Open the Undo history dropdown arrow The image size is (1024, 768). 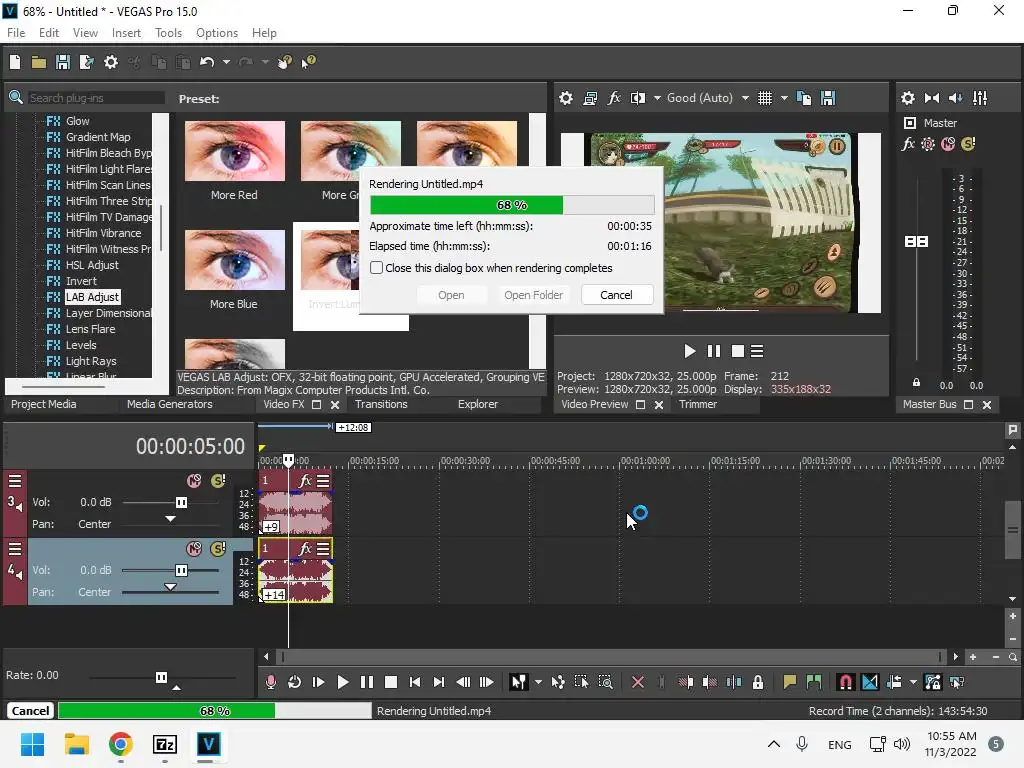click(x=226, y=62)
